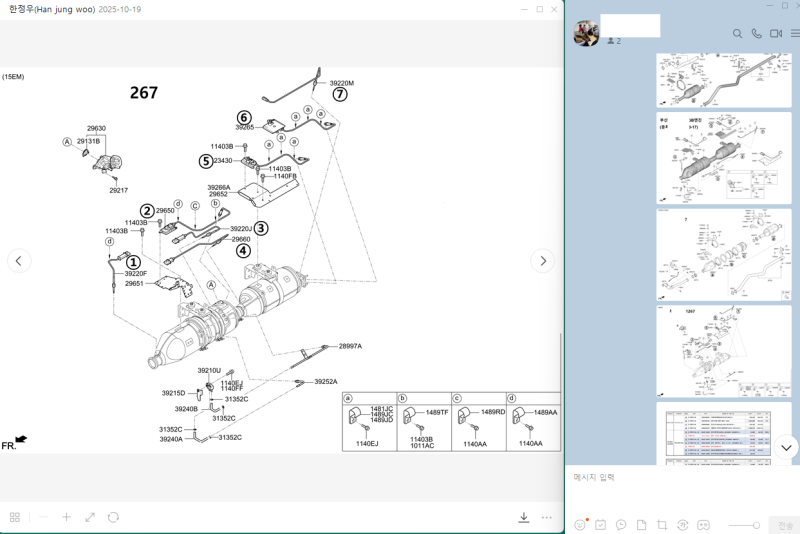Adjust the chat window transparency slider

pos(744,525)
